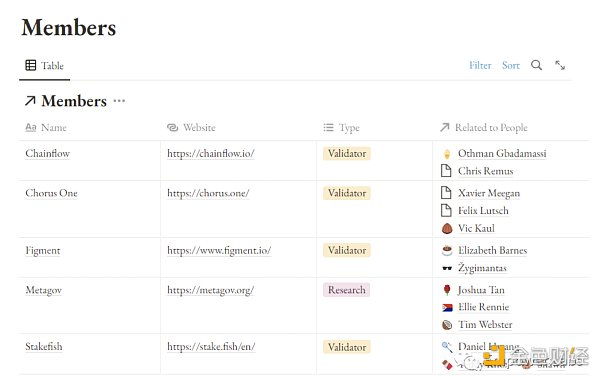
Task: Open the Filter option
Action: pyautogui.click(x=480, y=65)
